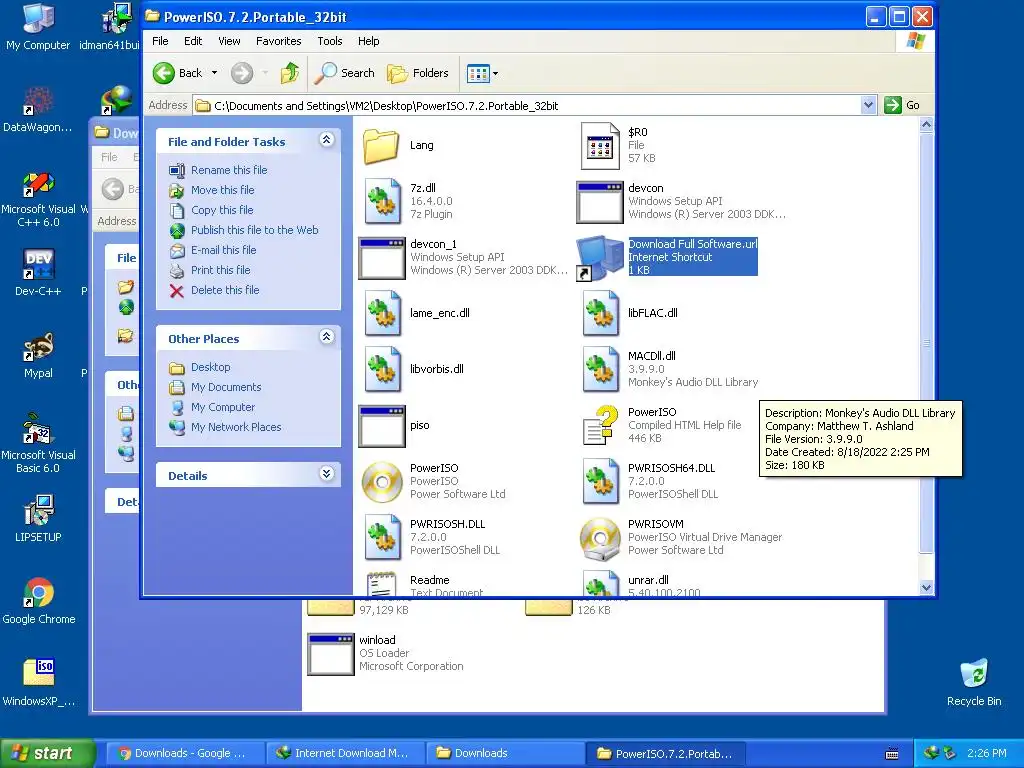Select the lame_enc.dll file icon
Screen dimensions: 1024x768
pos(383,313)
